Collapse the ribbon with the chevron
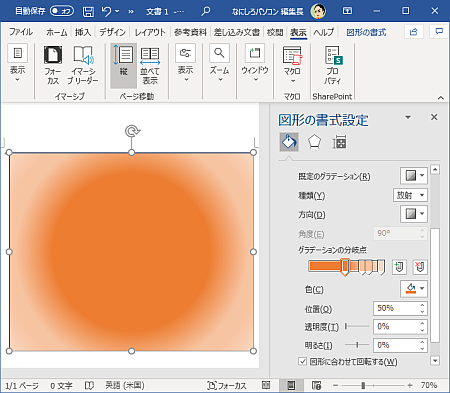This screenshot has height=393, width=450. [x=441, y=98]
